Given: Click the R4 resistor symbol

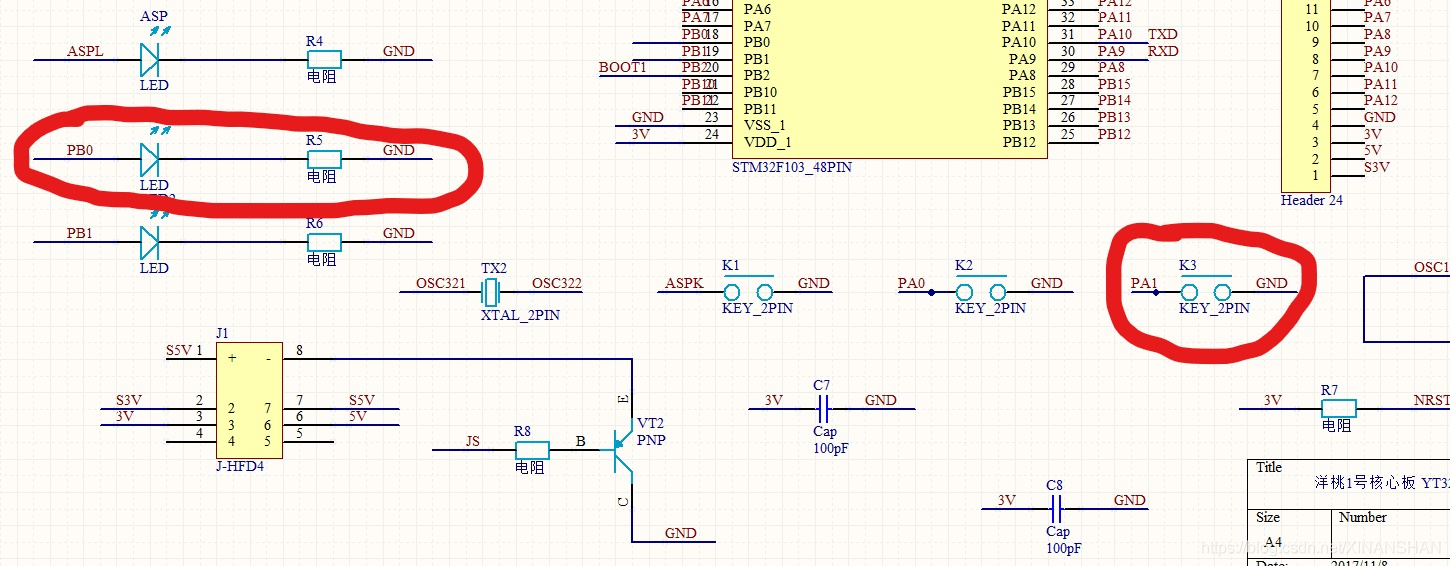Looking at the screenshot, I should 325,60.
